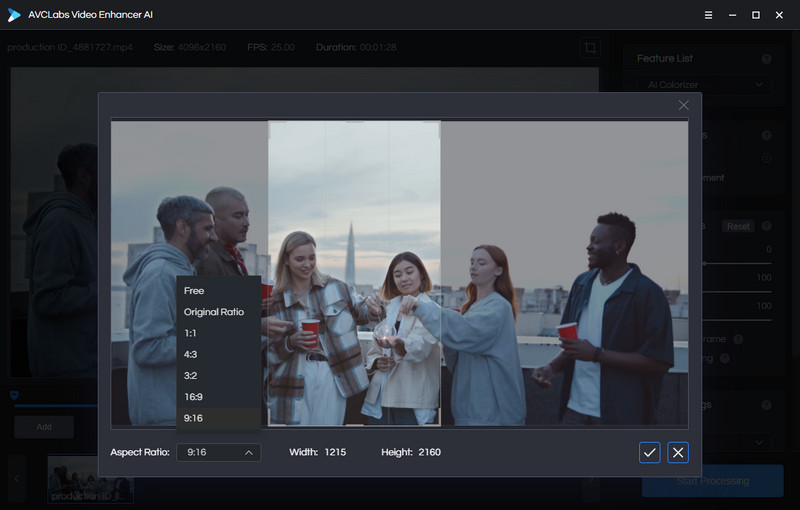Click the Start Processing button
The height and width of the screenshot is (510, 800).
pyautogui.click(x=712, y=481)
